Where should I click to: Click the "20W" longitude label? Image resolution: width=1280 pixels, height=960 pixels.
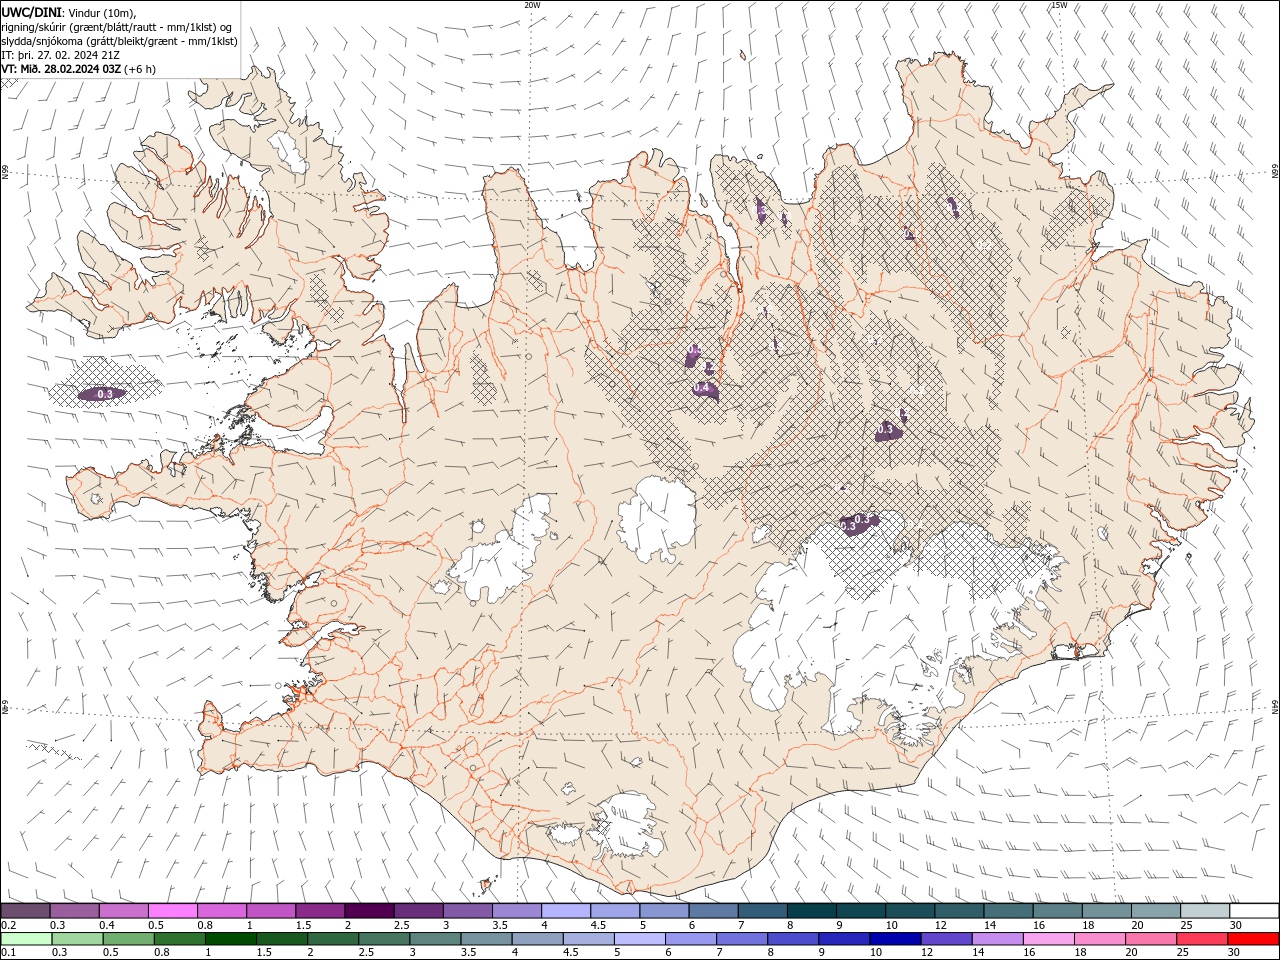coord(532,5)
